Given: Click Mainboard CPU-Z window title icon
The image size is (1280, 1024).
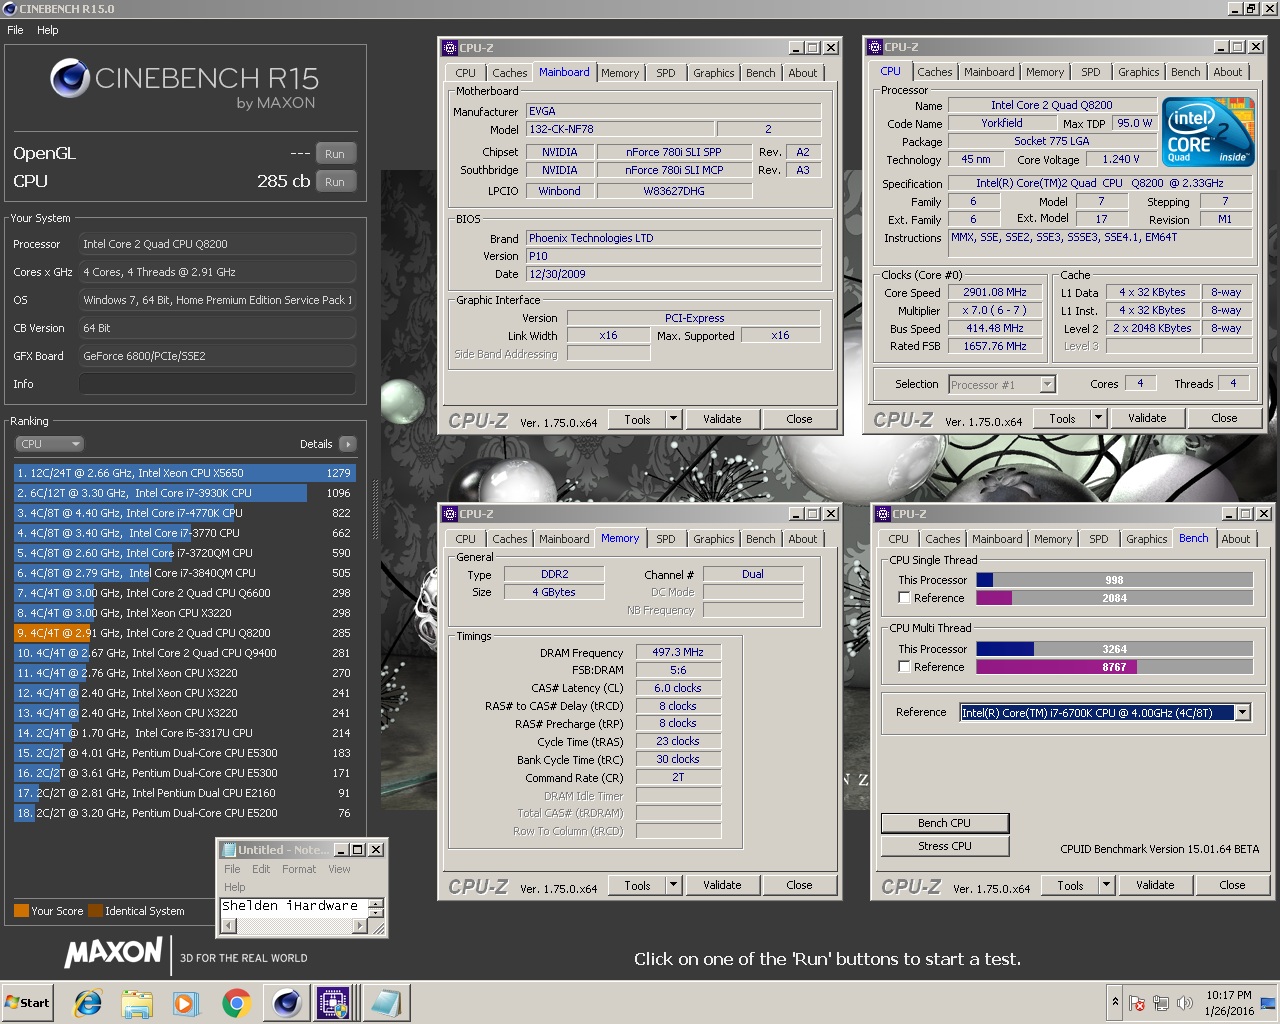Looking at the screenshot, I should (449, 47).
